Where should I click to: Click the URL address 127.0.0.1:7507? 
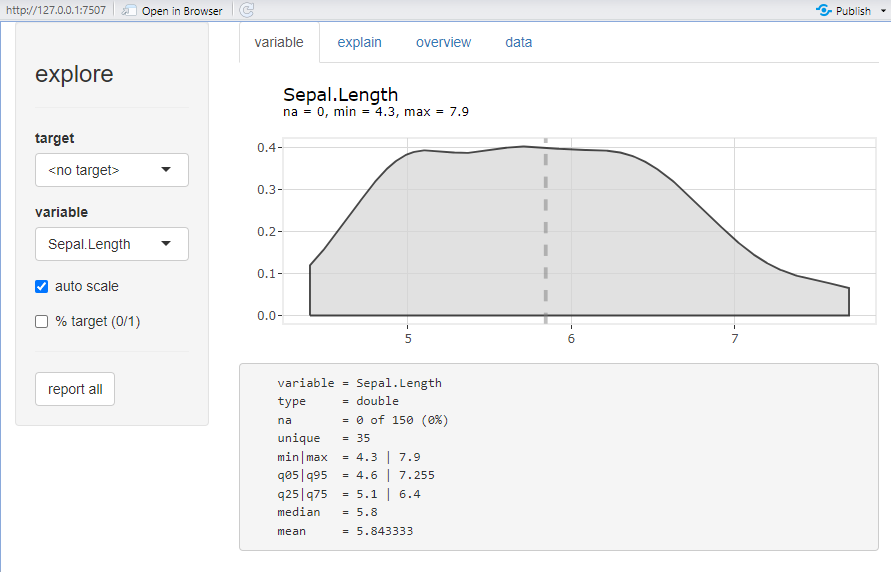(56, 10)
